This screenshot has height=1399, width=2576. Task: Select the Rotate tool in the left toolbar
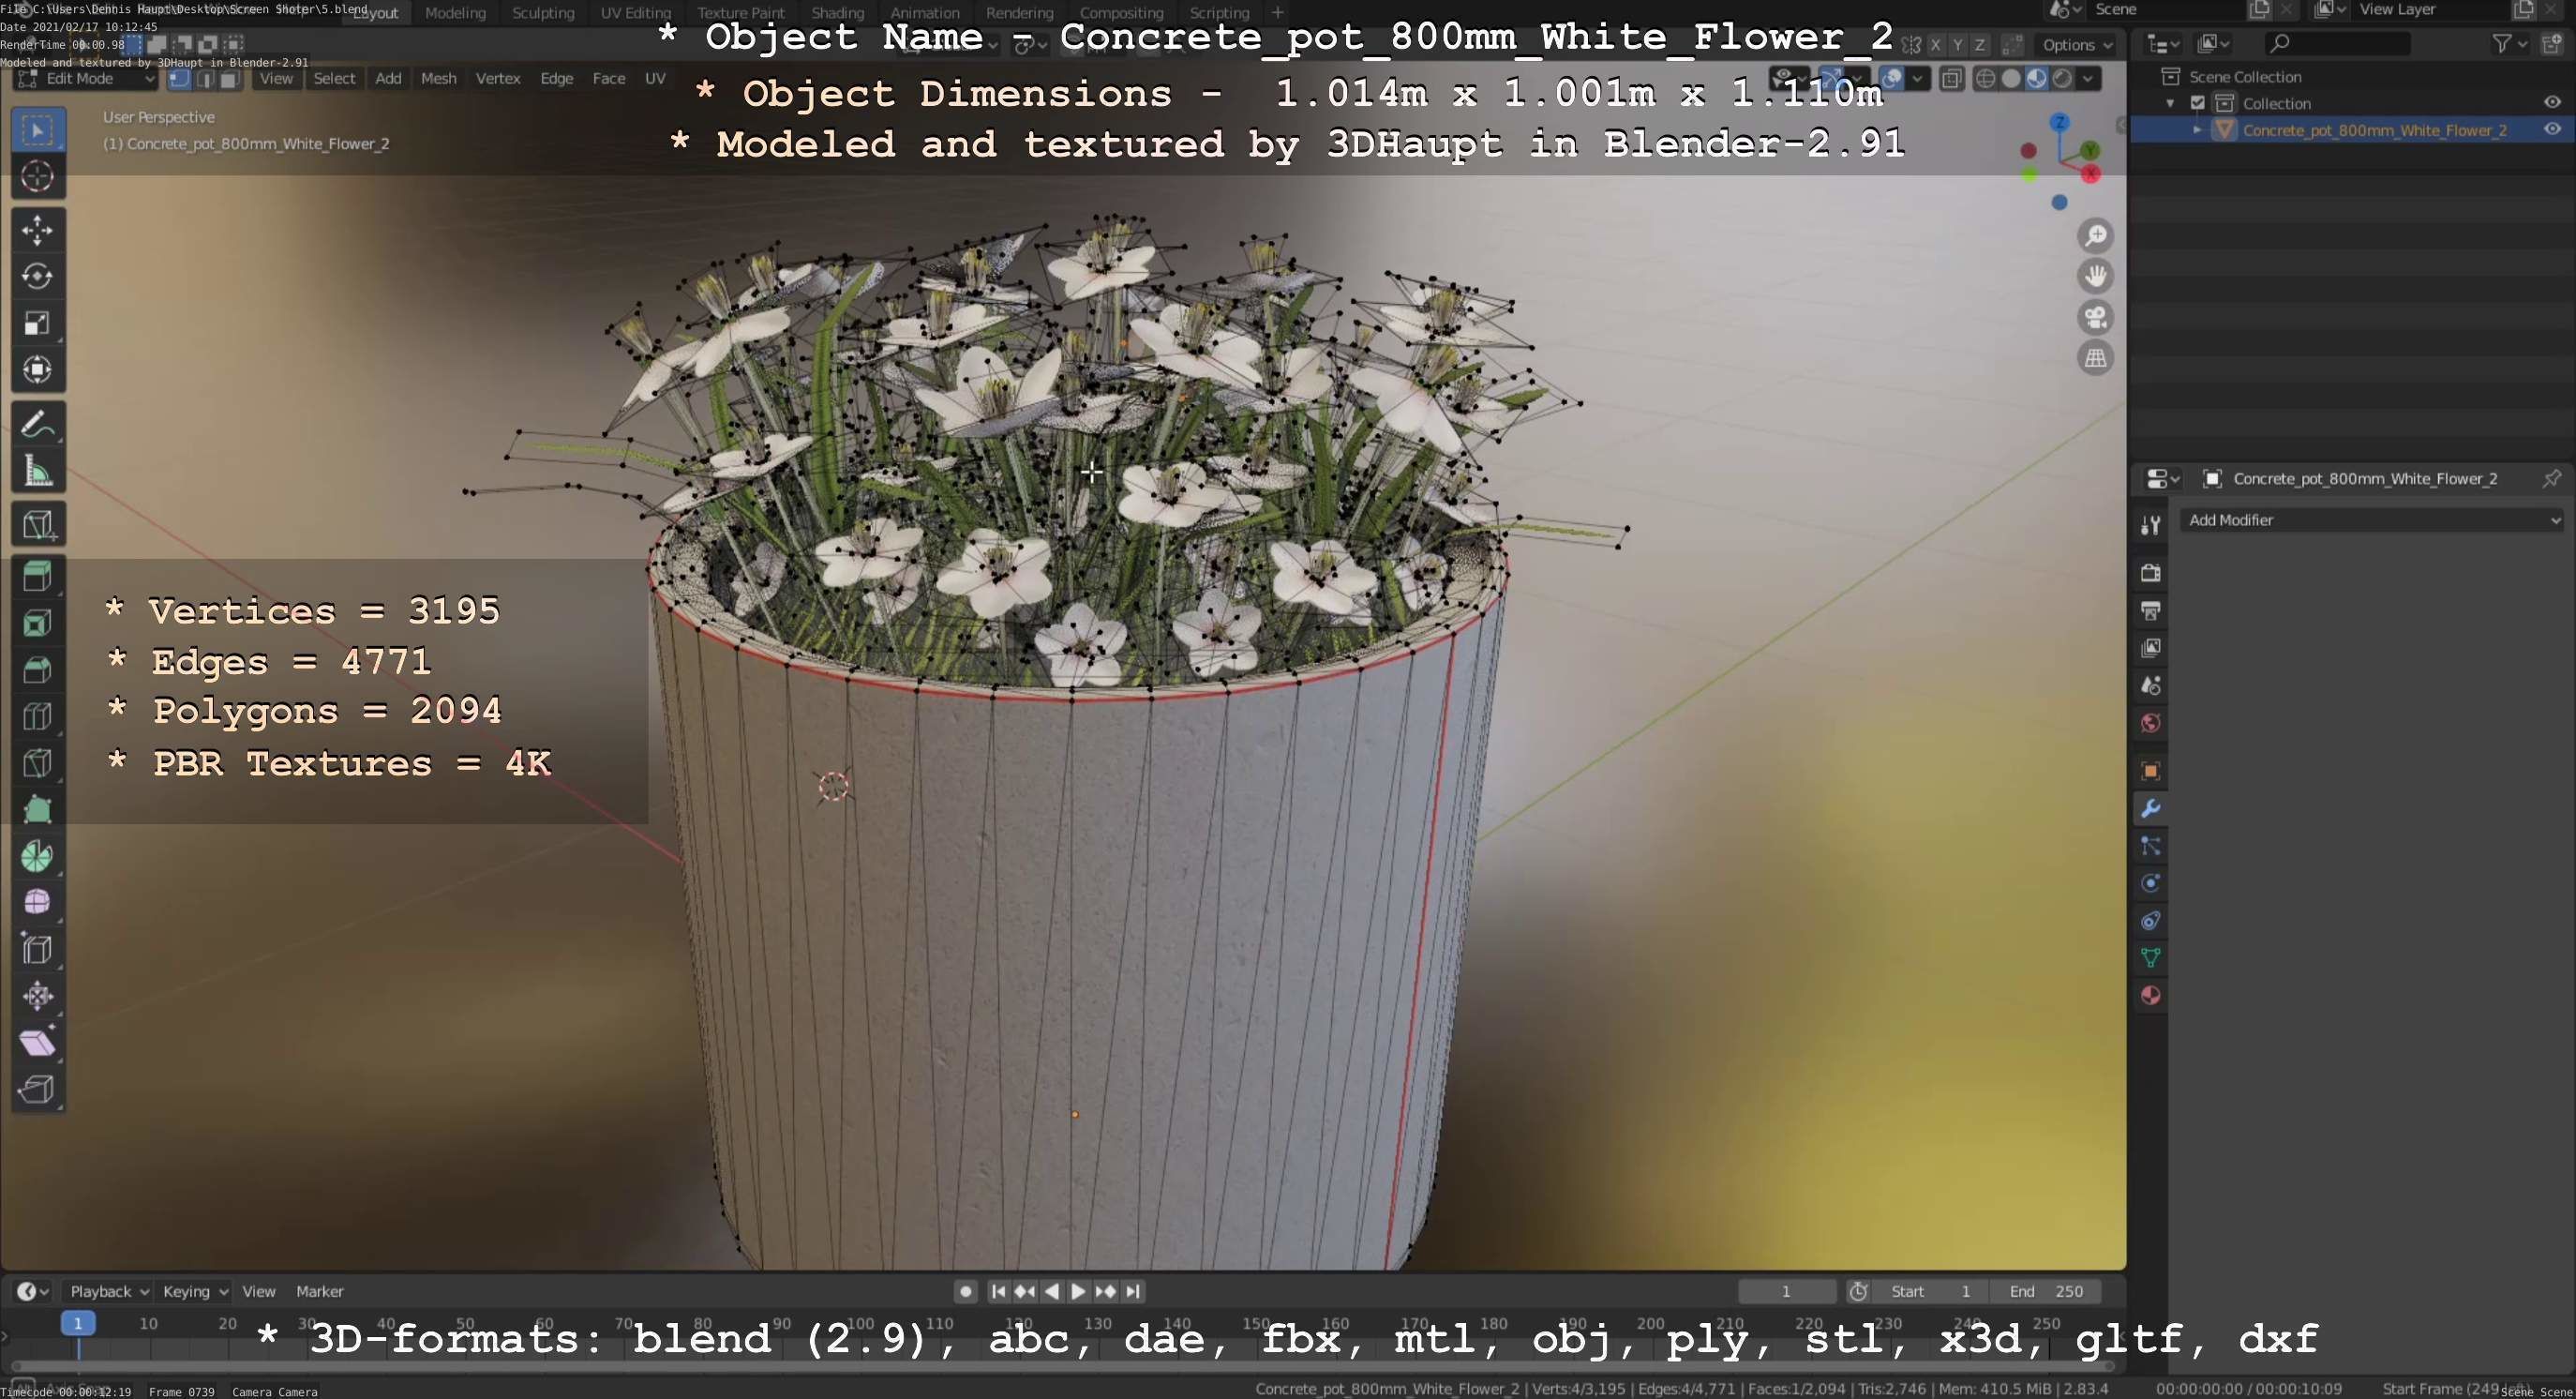click(38, 277)
